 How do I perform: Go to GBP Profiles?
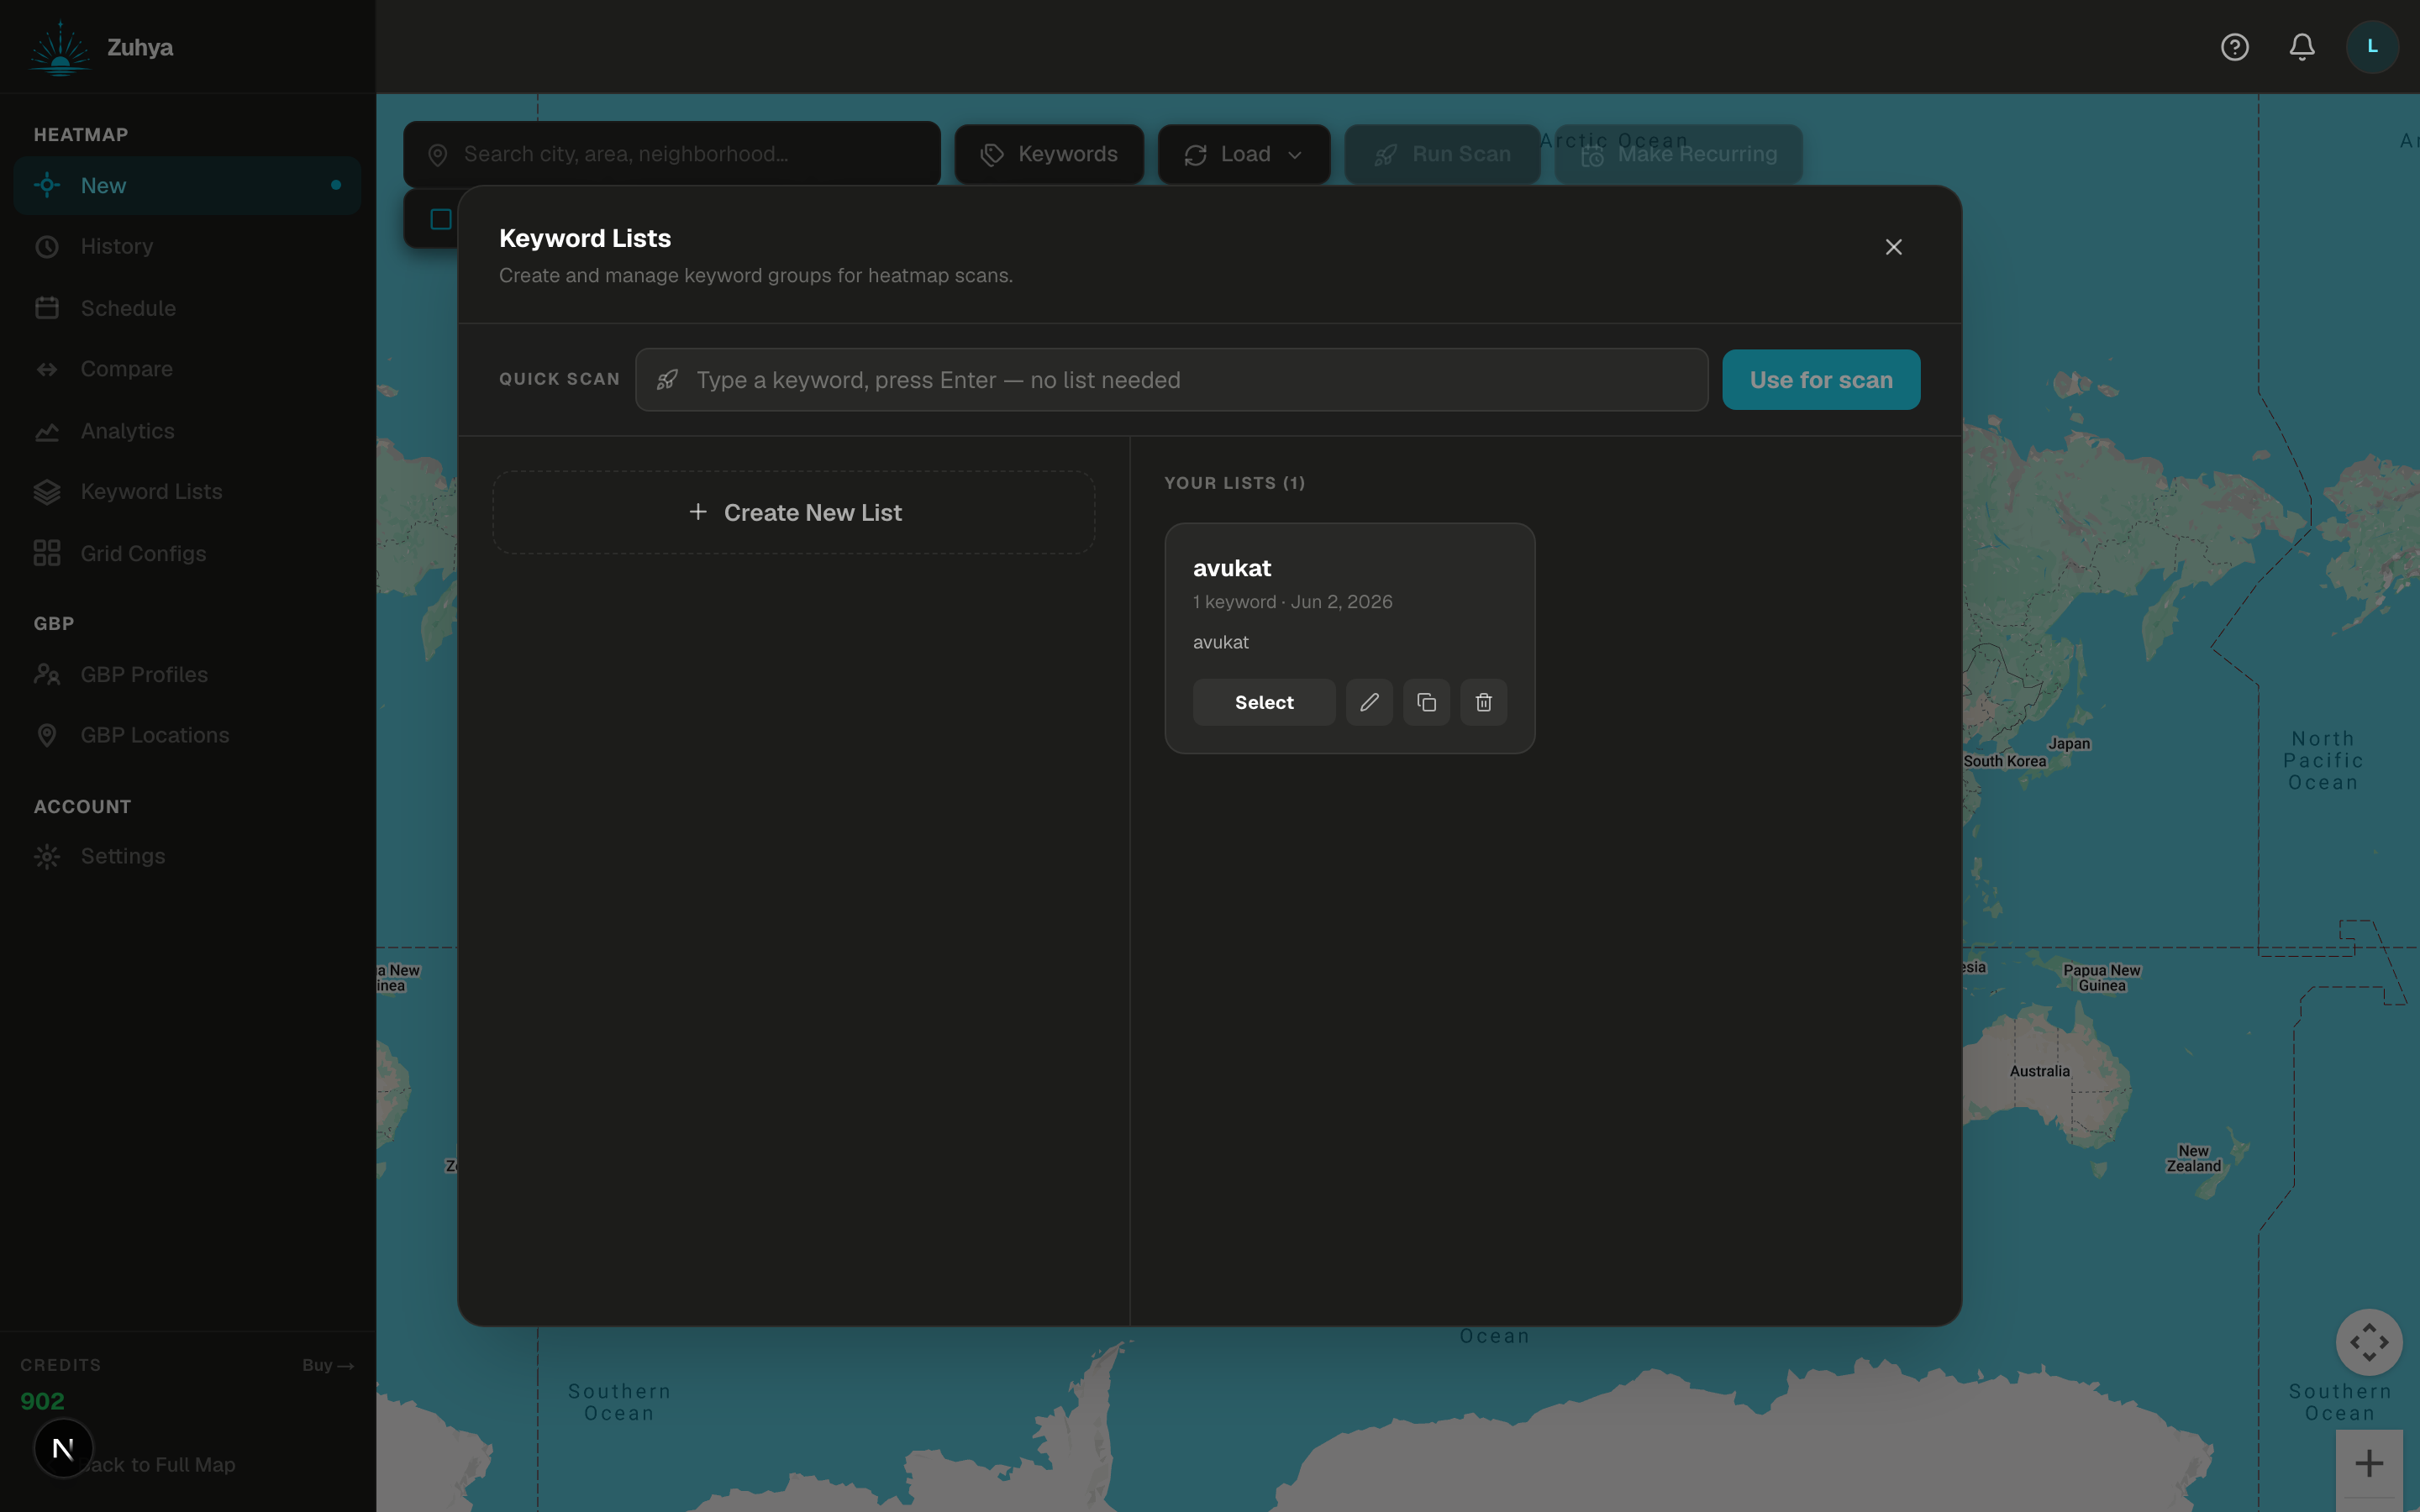[x=187, y=674]
